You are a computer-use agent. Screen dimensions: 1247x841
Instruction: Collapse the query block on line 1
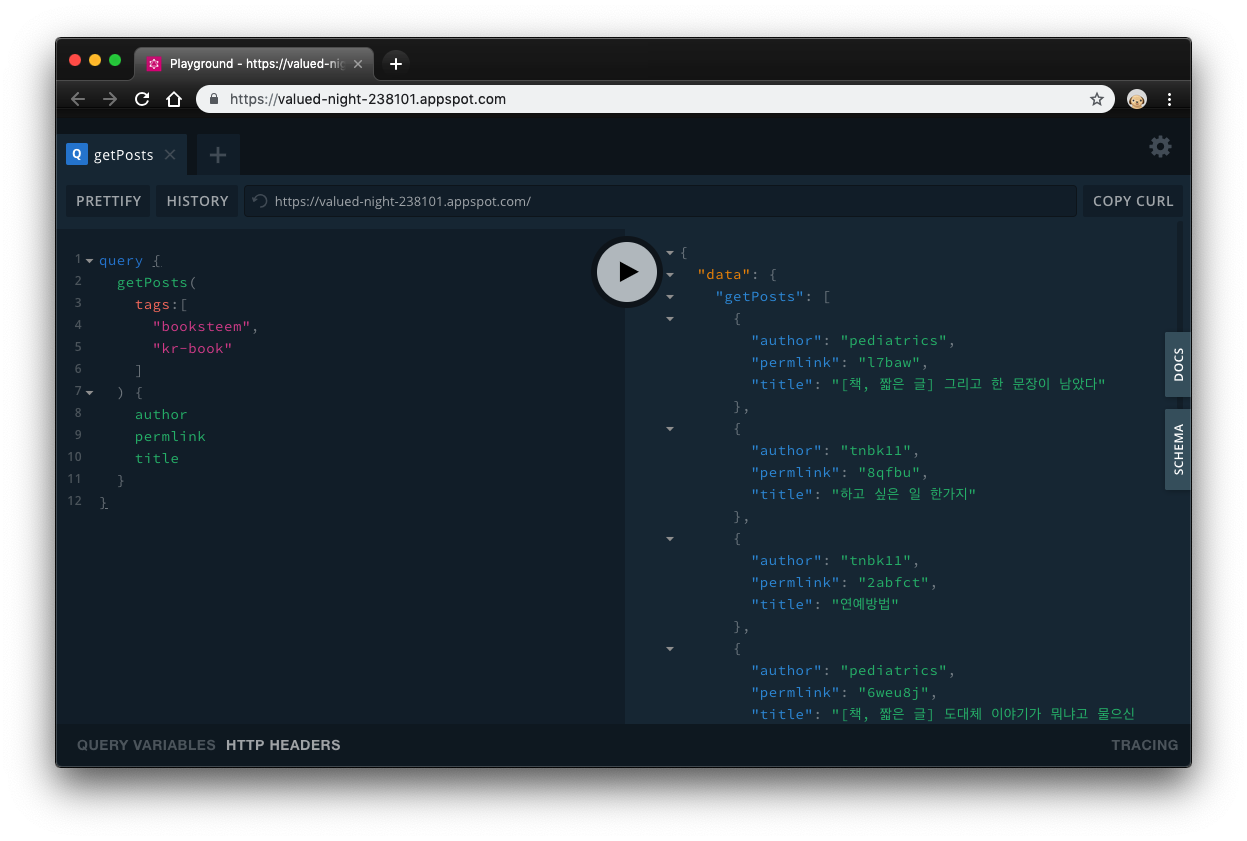pos(90,261)
